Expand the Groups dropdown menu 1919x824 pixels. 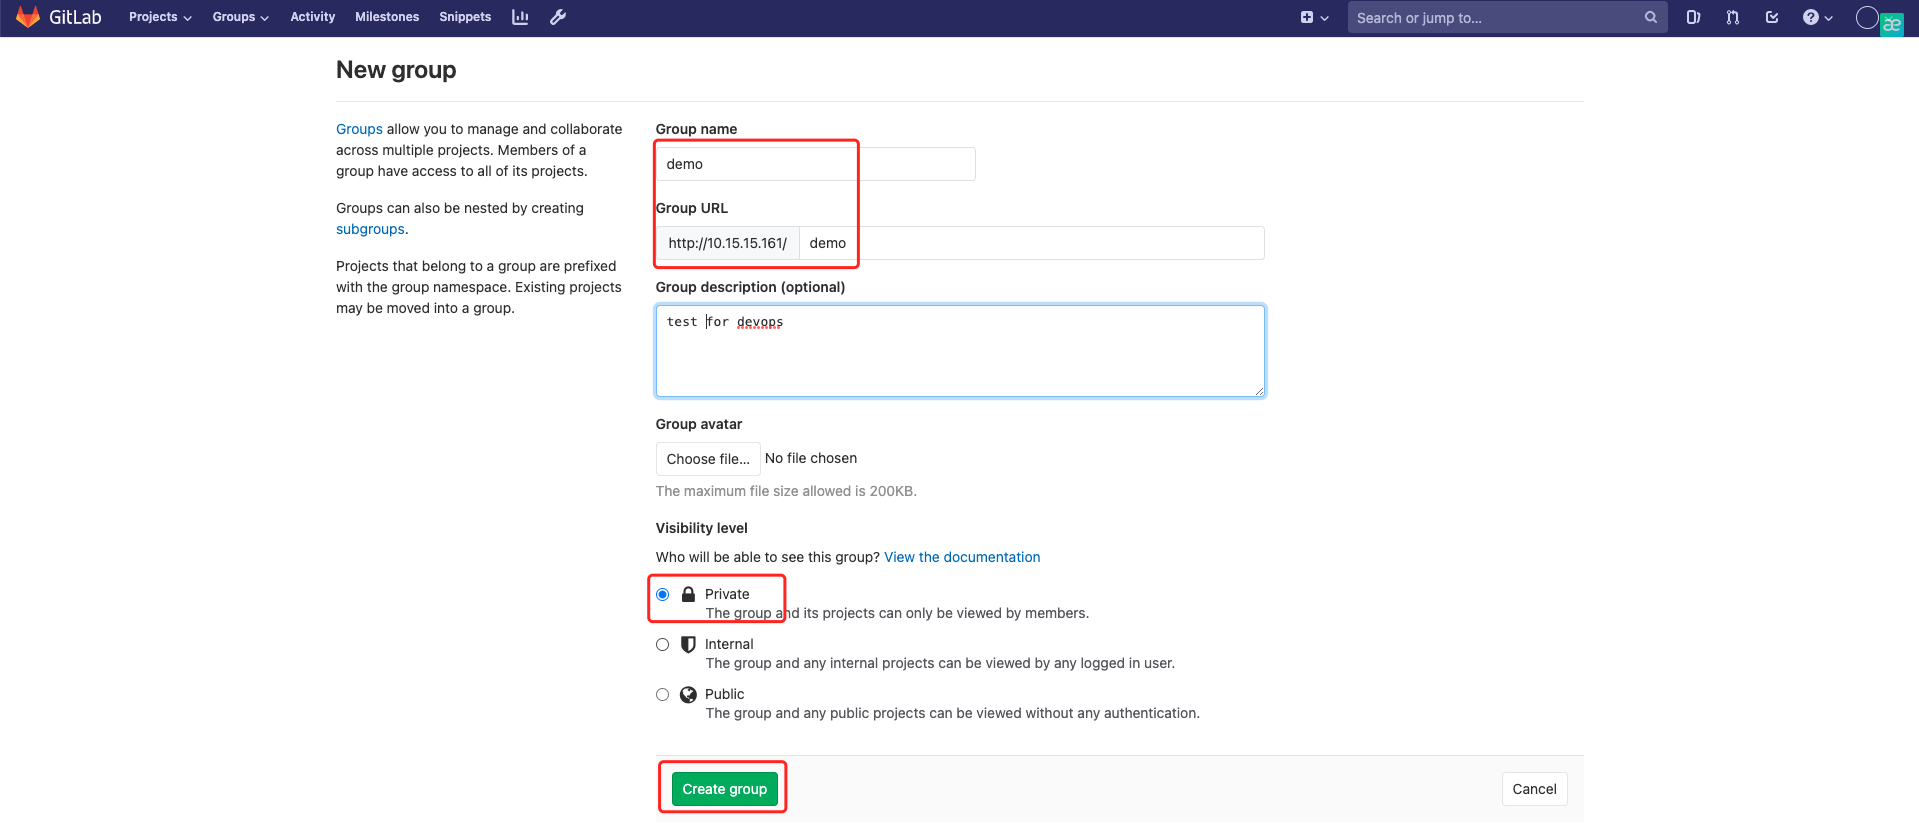(x=240, y=17)
